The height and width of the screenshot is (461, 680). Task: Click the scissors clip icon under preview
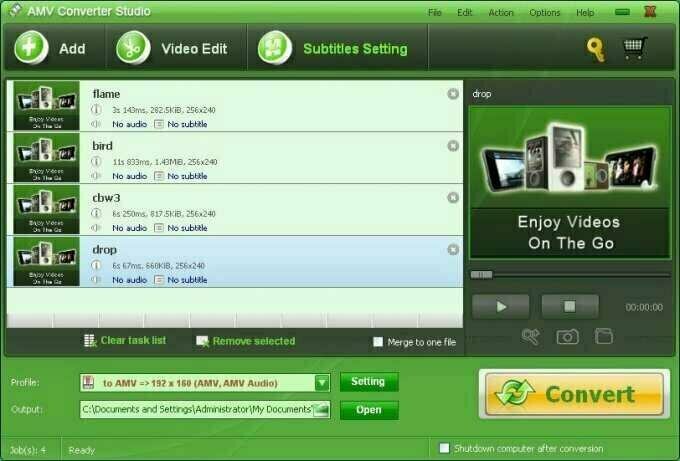click(531, 337)
